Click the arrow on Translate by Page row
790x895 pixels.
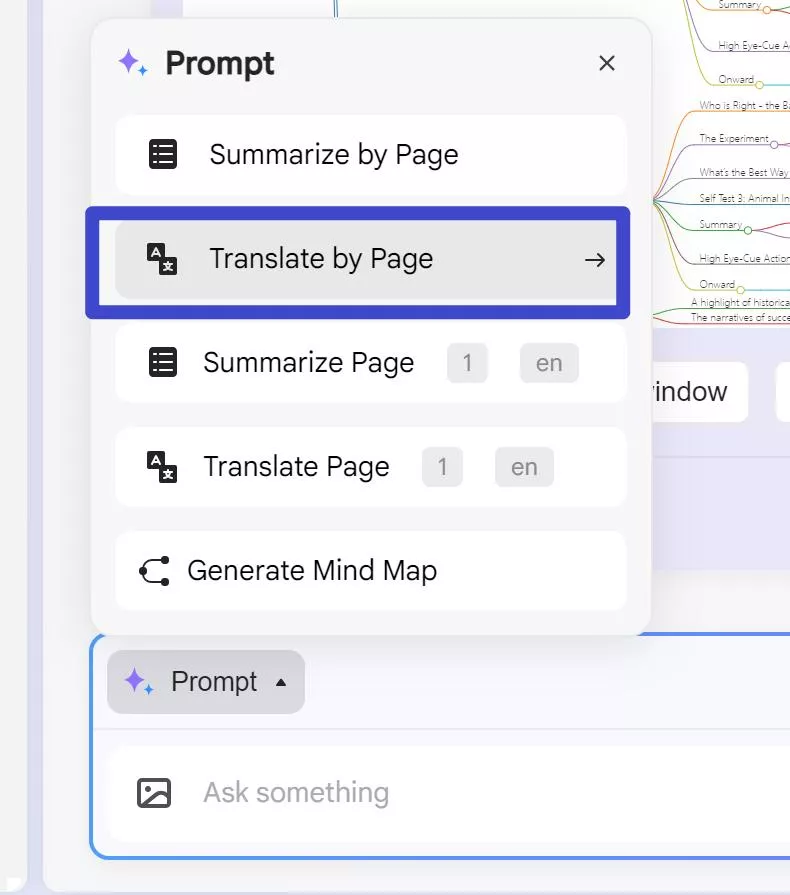[595, 260]
